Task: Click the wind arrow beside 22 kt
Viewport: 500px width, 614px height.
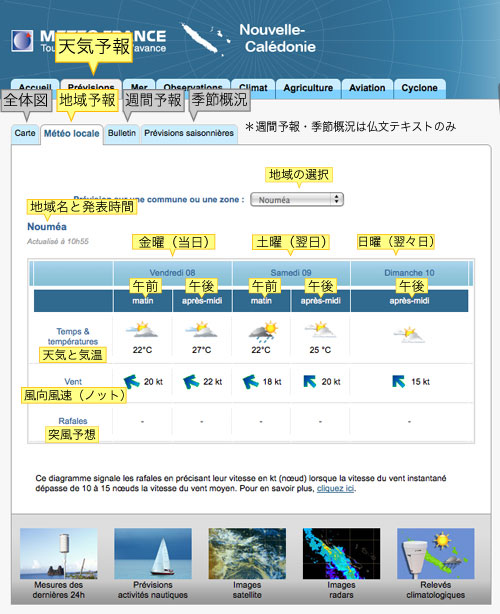Action: click(x=191, y=381)
